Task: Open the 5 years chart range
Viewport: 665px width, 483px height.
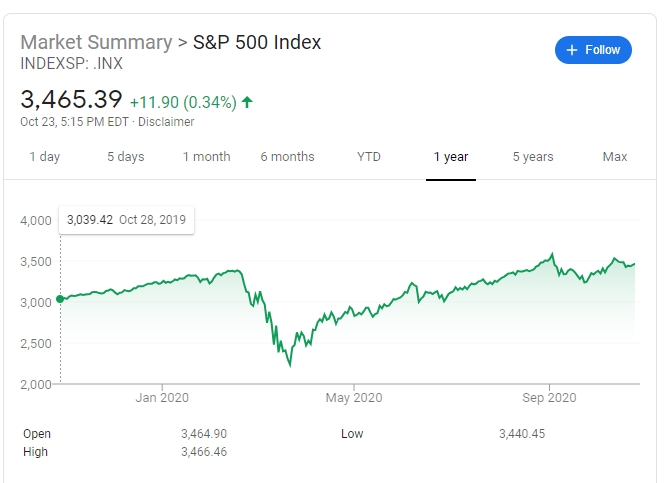Action: pyautogui.click(x=533, y=157)
